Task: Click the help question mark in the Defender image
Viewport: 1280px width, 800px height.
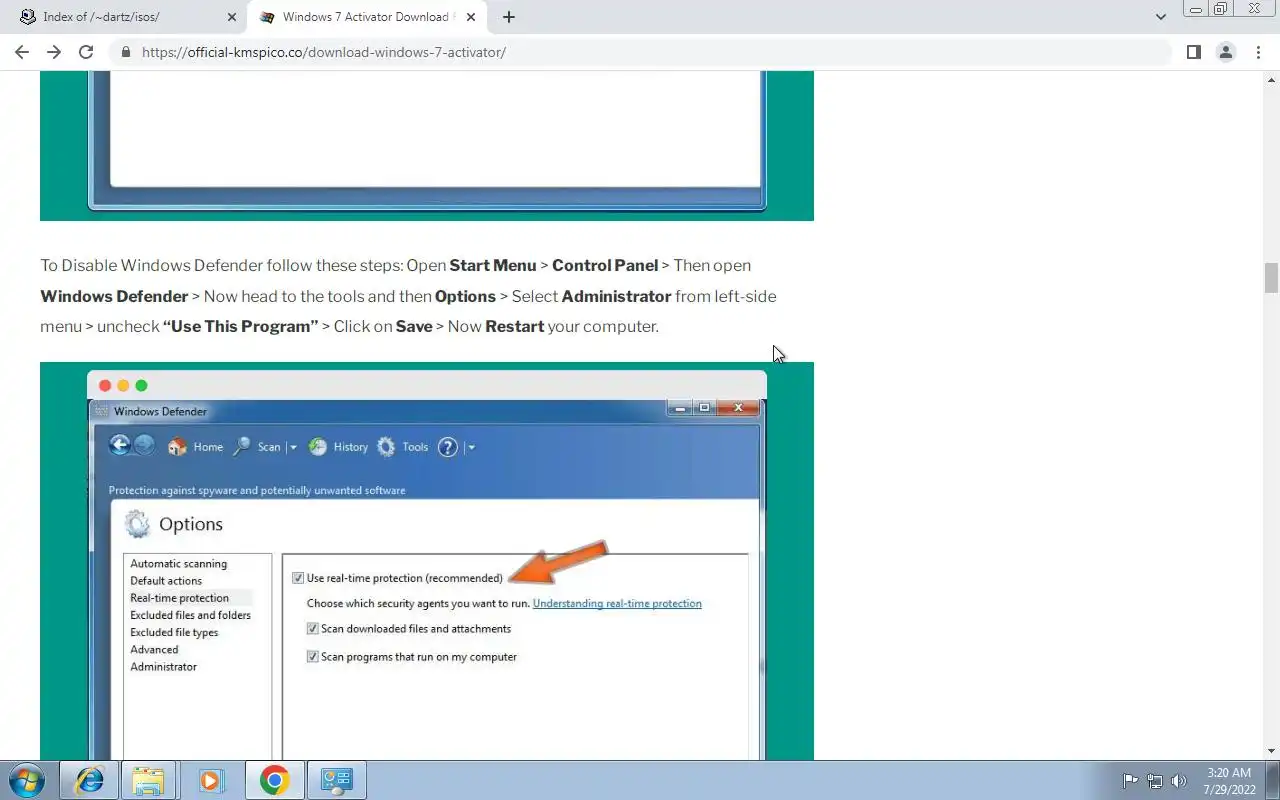Action: pyautogui.click(x=448, y=447)
